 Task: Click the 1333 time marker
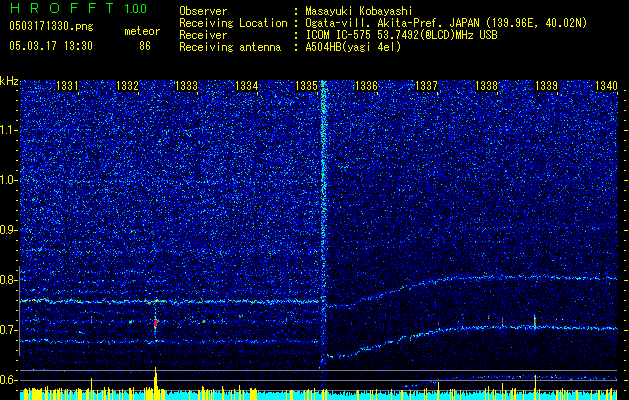point(187,85)
